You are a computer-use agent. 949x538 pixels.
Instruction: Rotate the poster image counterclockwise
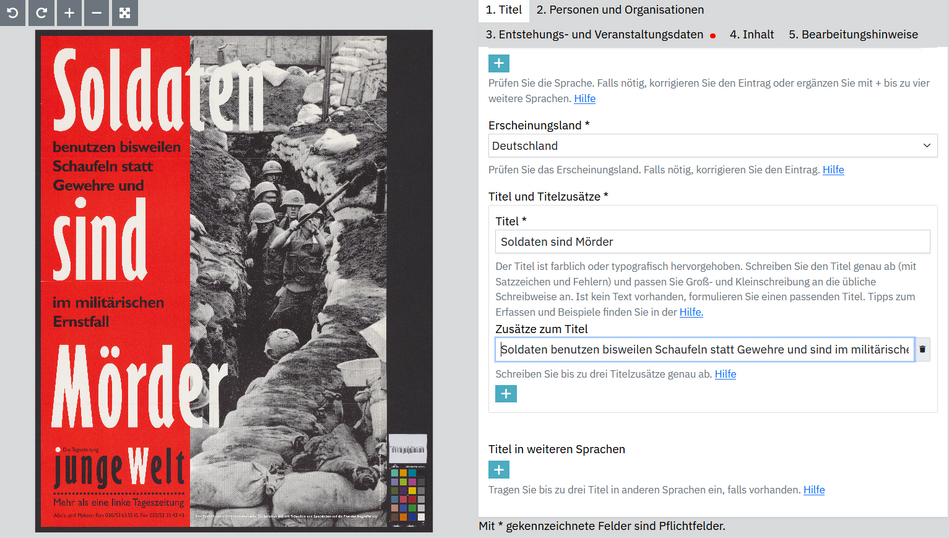(x=13, y=13)
